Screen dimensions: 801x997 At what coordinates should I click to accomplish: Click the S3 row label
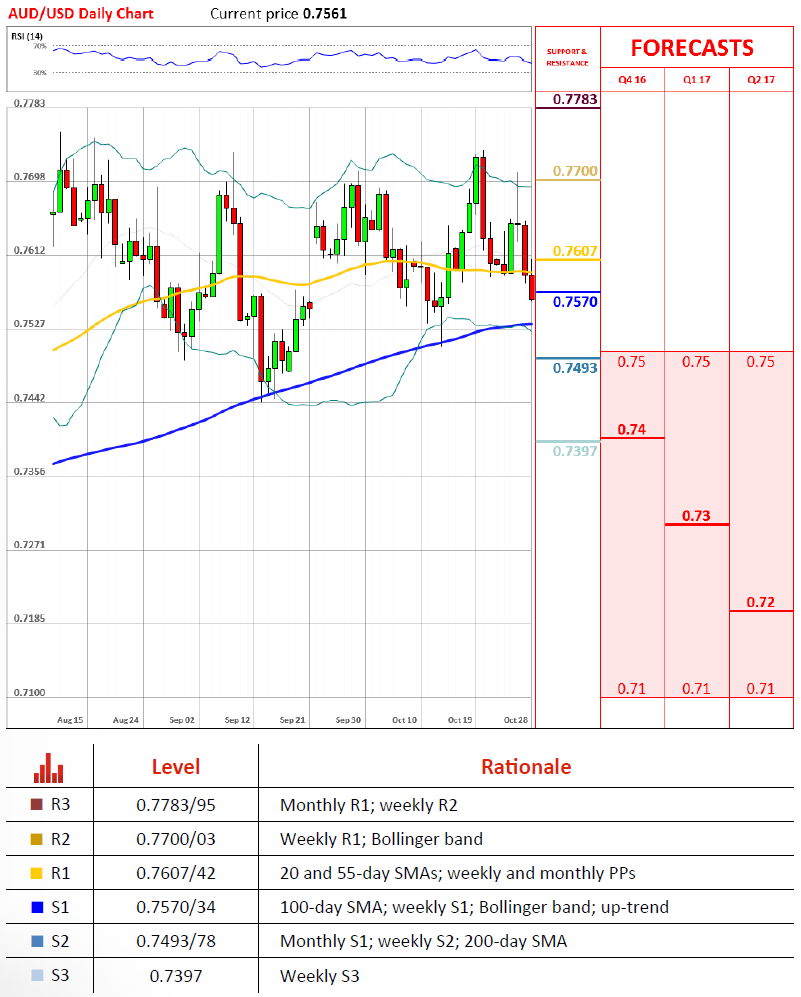[x=60, y=975]
